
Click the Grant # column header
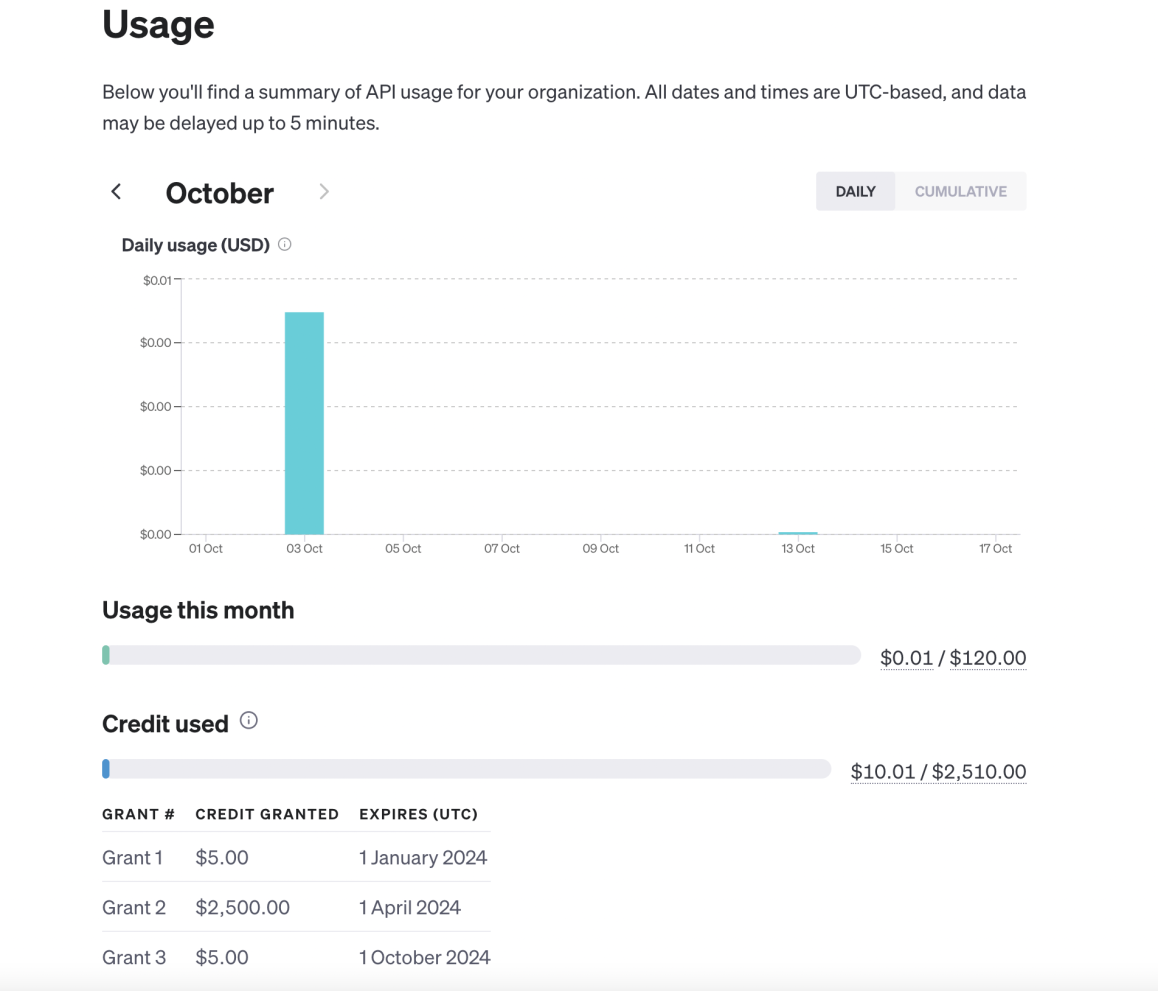pyautogui.click(x=138, y=814)
